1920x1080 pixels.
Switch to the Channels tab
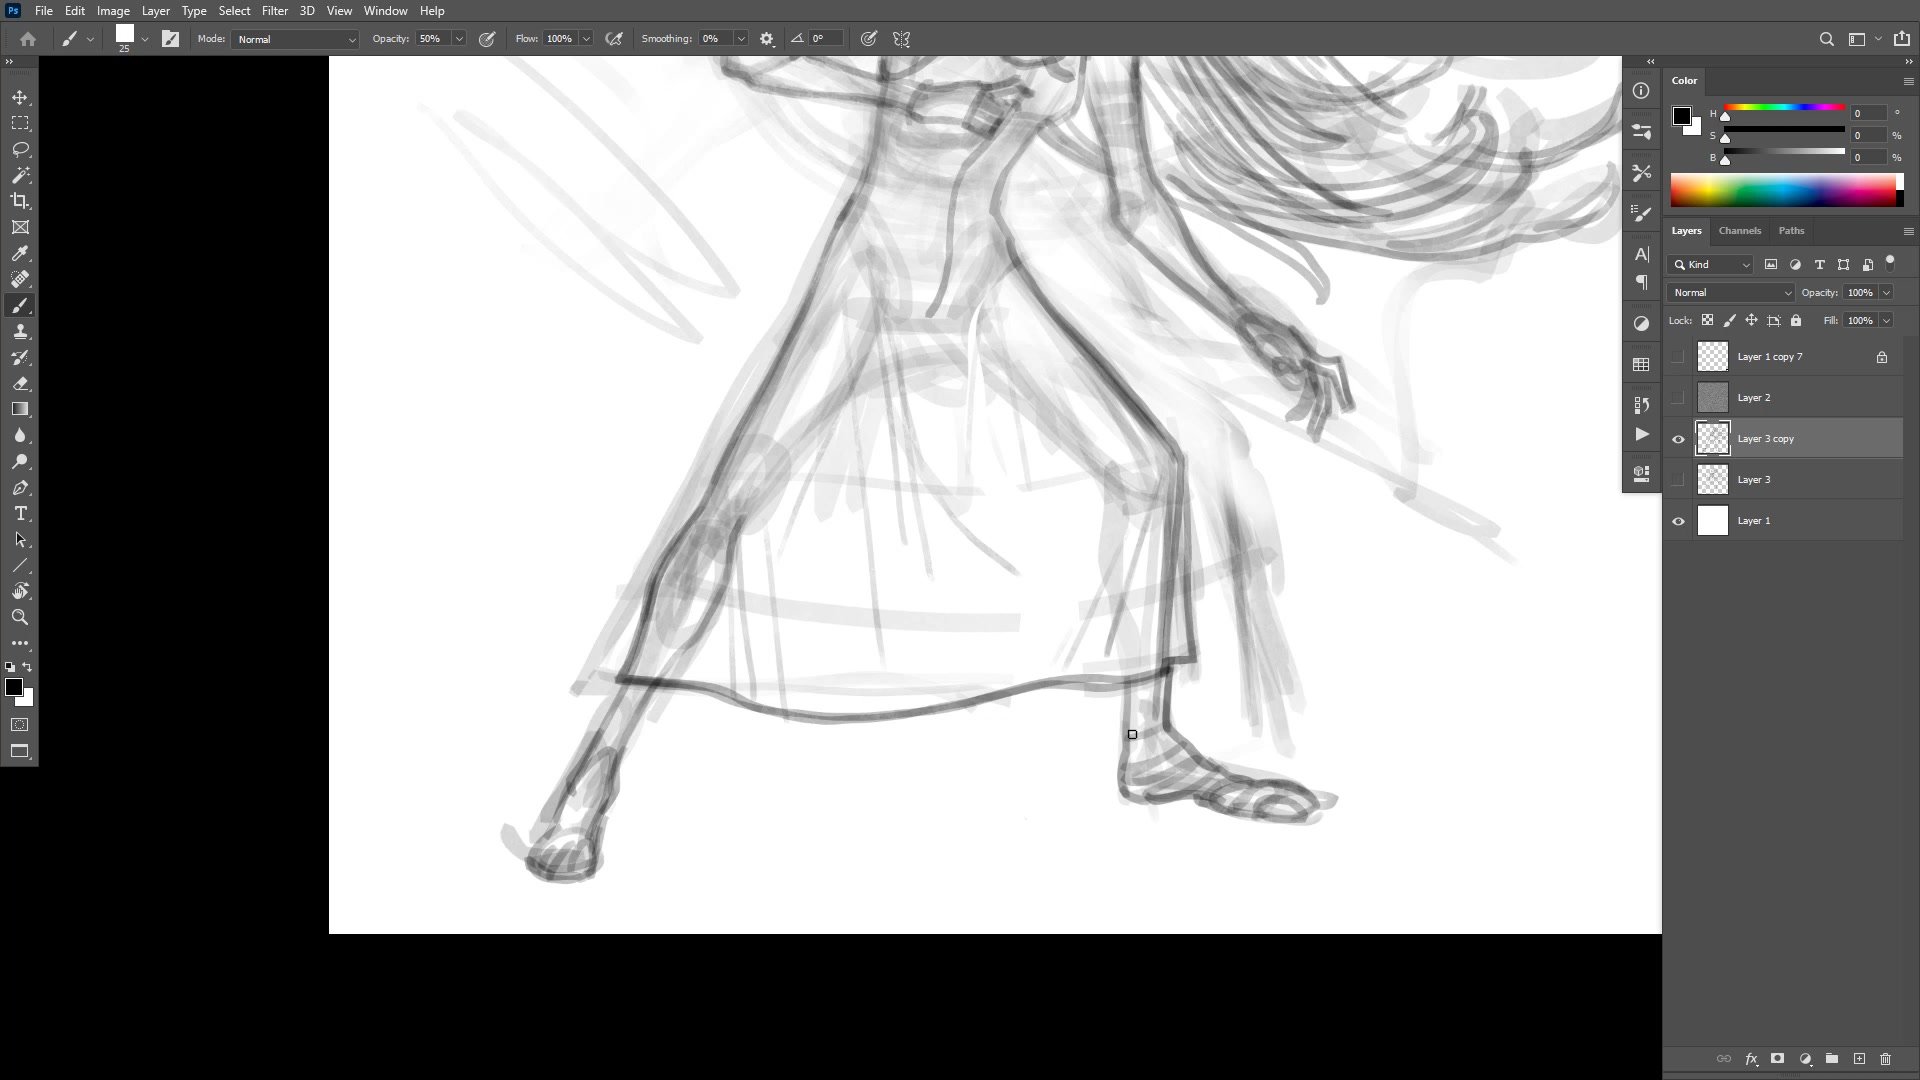(1739, 231)
